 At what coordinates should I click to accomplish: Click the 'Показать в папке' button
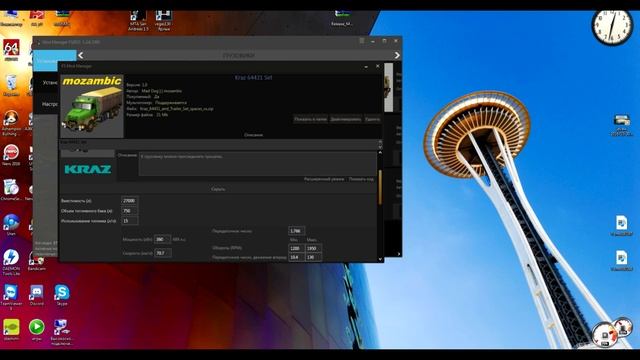[x=310, y=119]
